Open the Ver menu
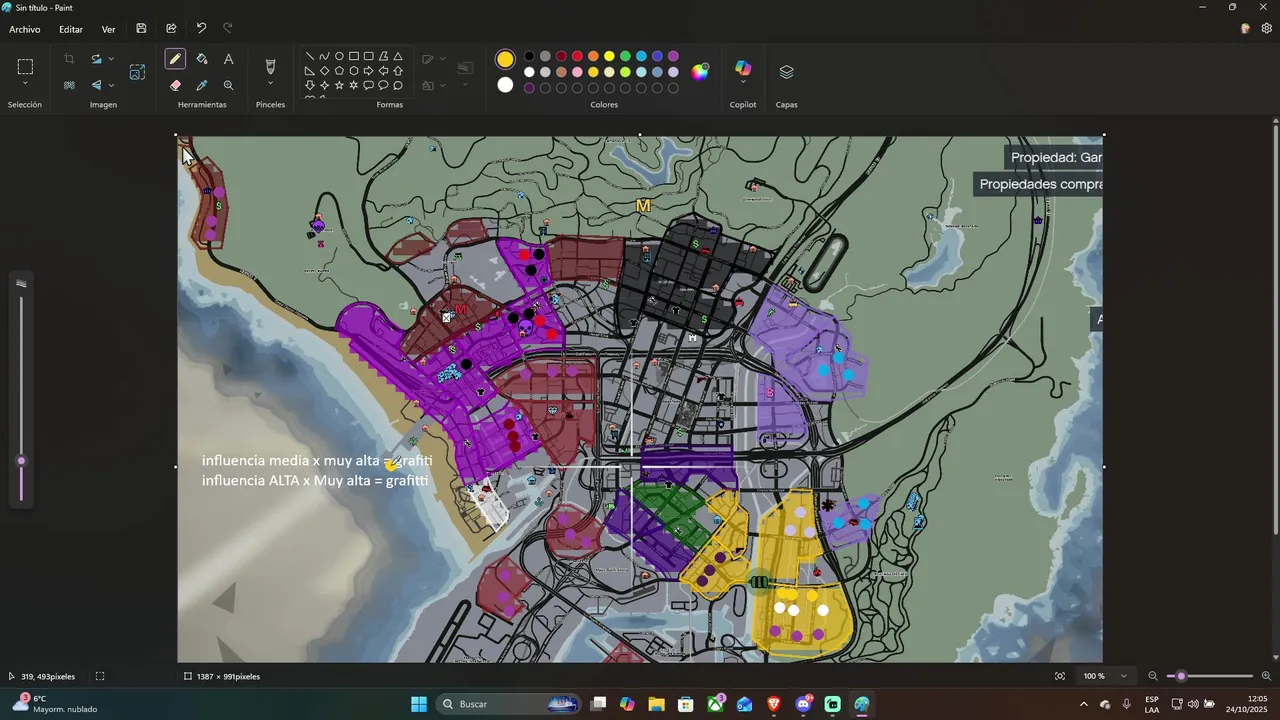 [x=108, y=29]
